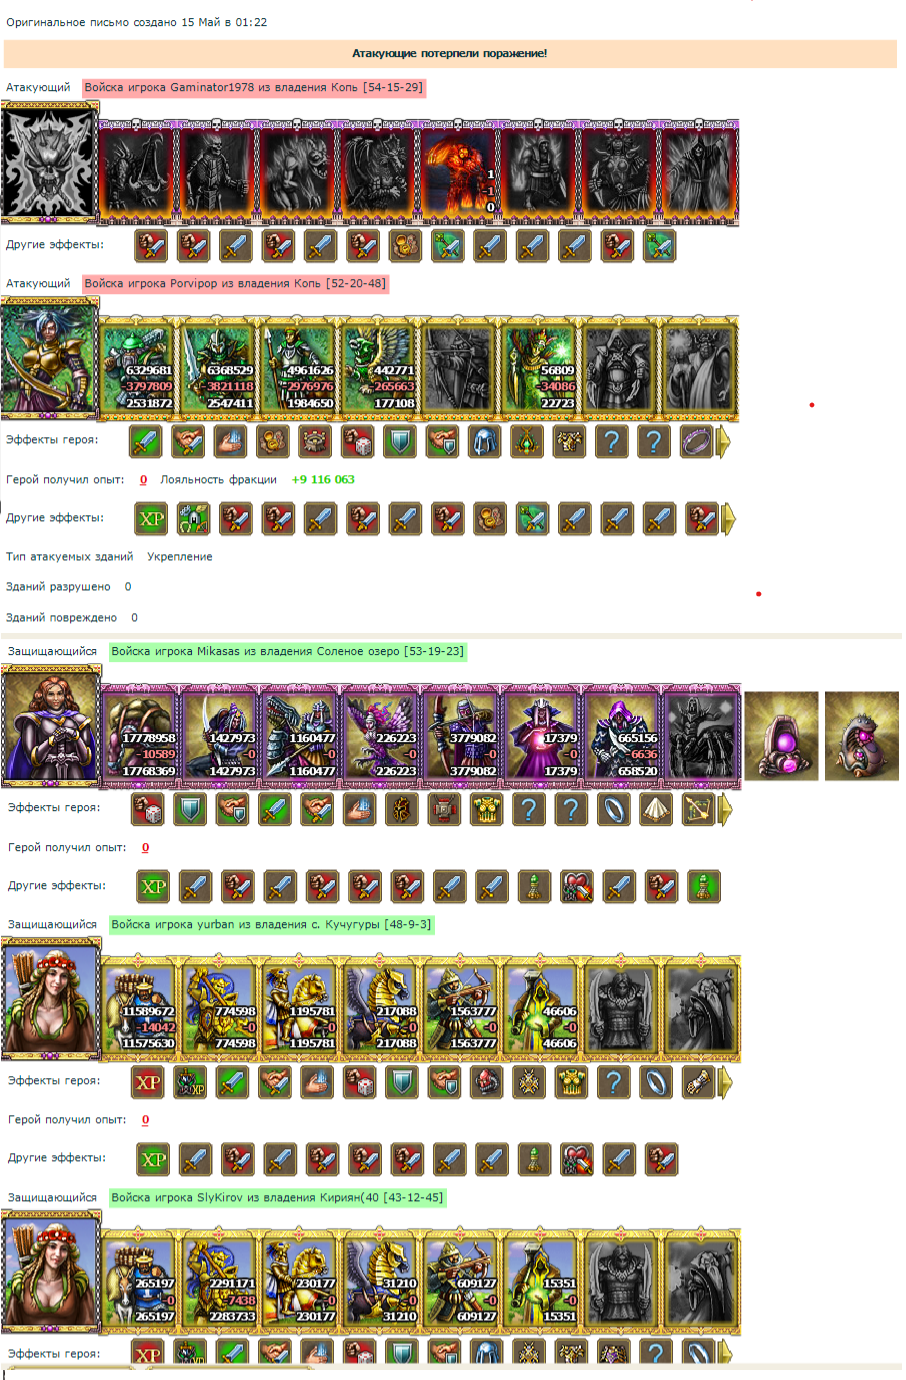
Task: Click the fortress icon in Porvipop's hero effects
Action: 316,441
